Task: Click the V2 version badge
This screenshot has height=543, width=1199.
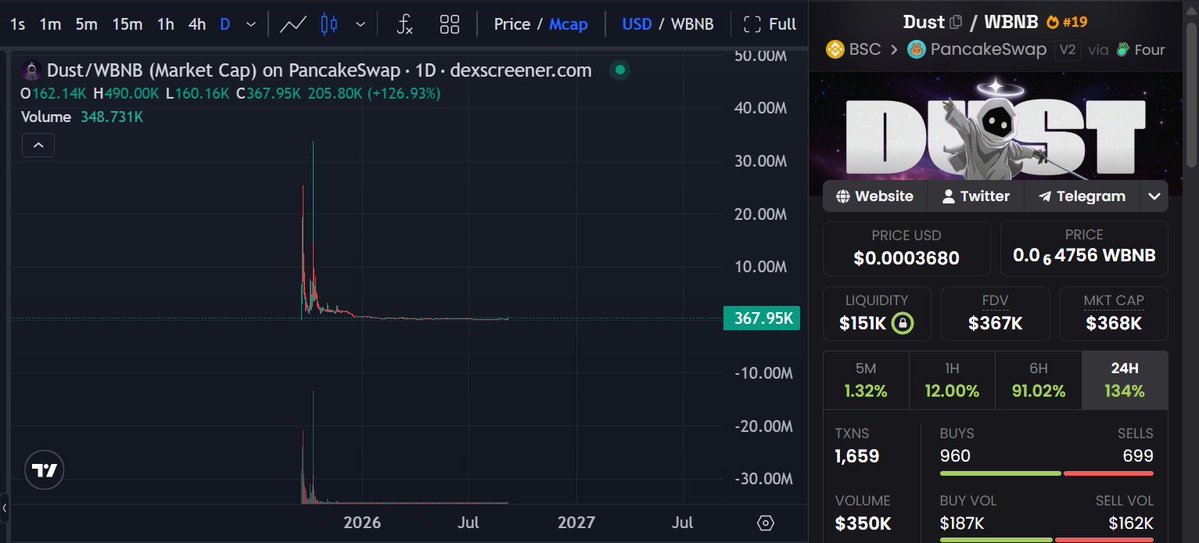Action: click(1067, 50)
